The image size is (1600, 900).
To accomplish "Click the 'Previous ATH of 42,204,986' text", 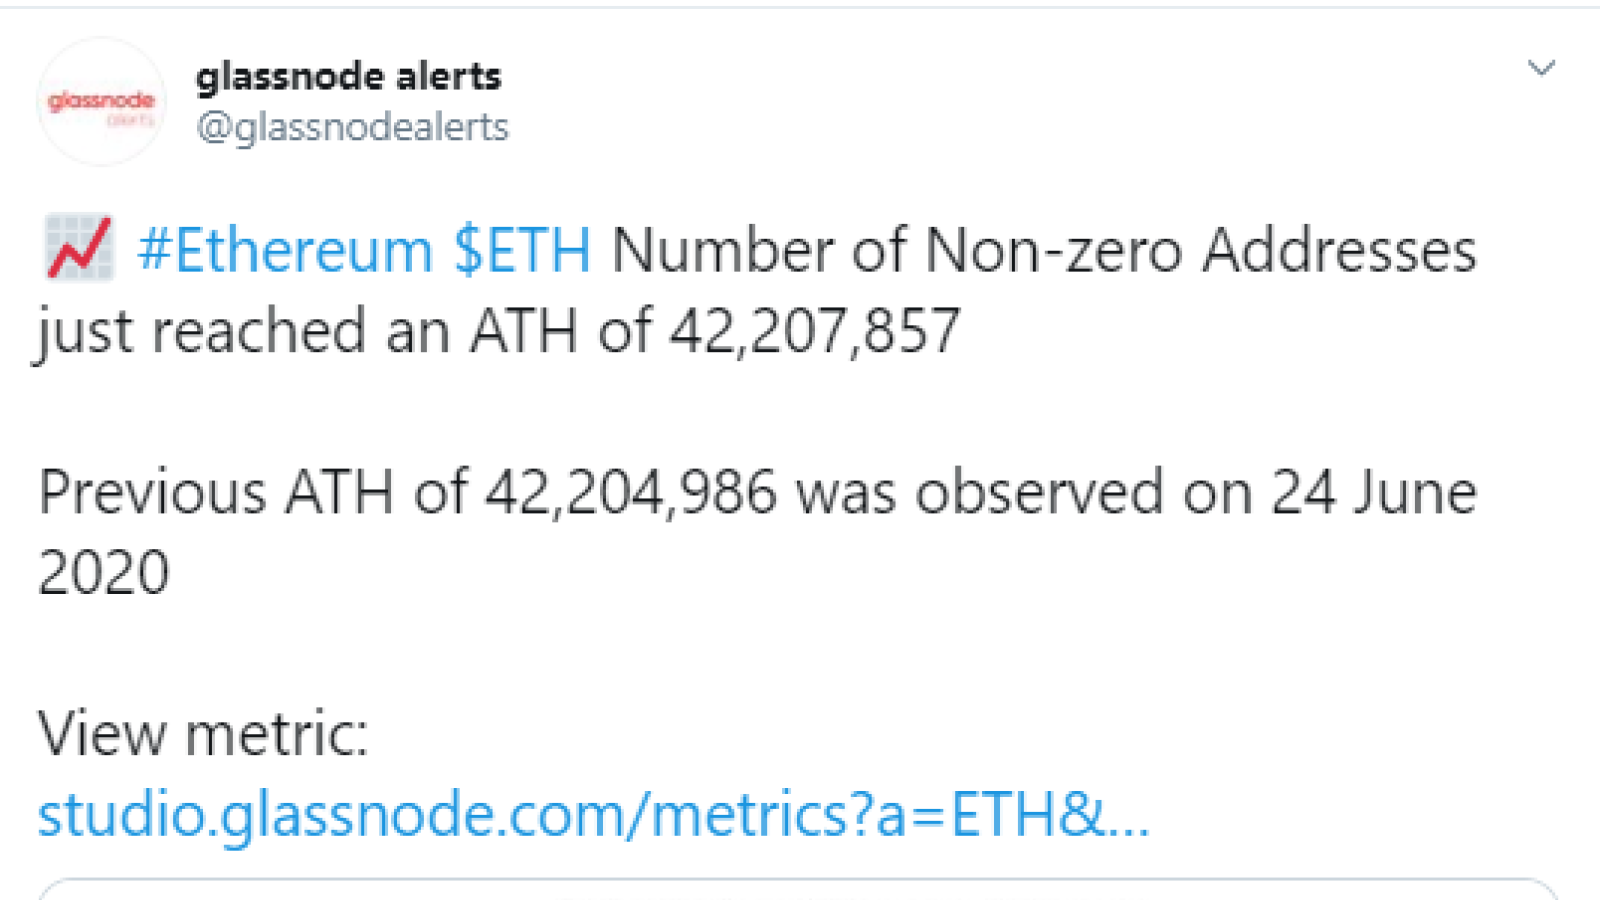I will [x=408, y=493].
